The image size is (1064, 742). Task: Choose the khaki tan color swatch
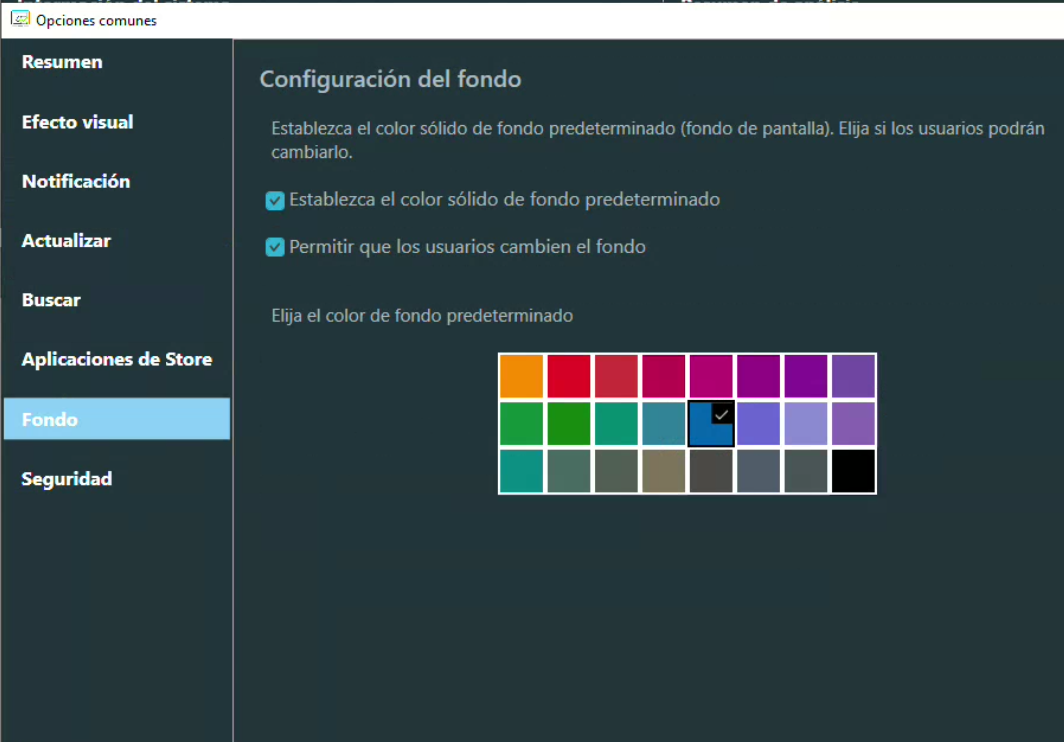click(664, 471)
